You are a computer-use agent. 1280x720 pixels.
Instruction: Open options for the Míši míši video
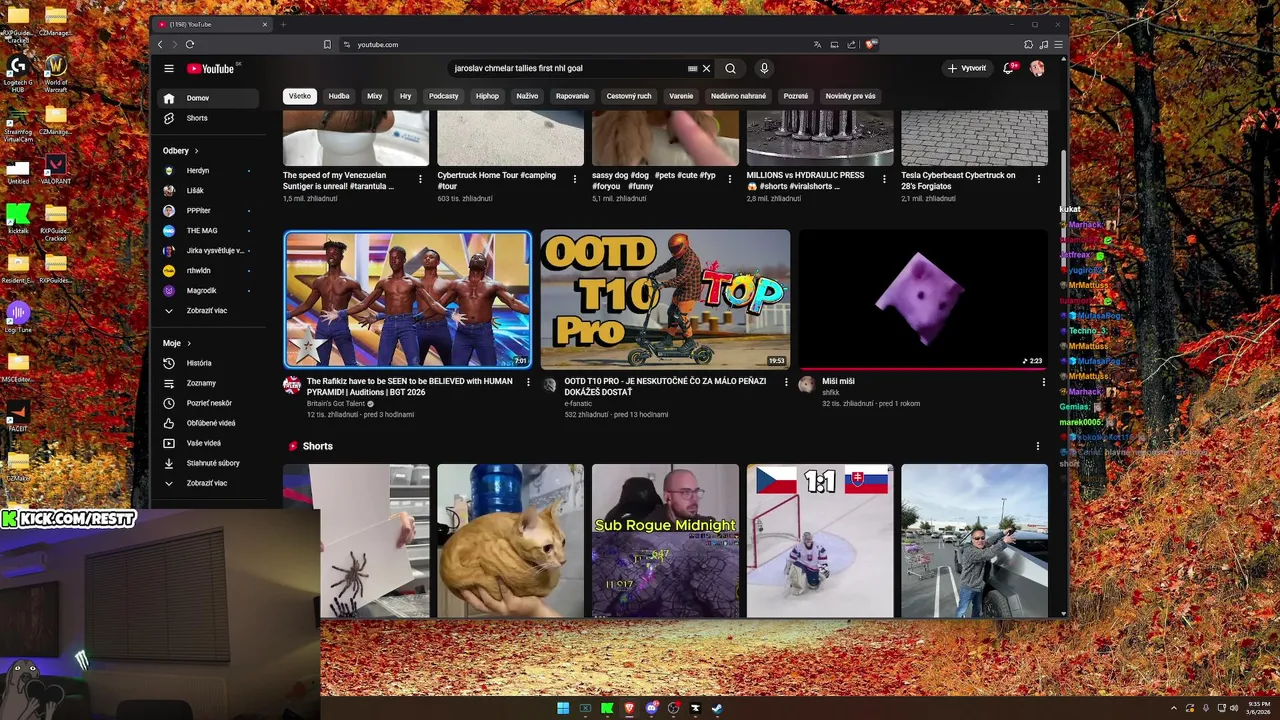(1043, 382)
